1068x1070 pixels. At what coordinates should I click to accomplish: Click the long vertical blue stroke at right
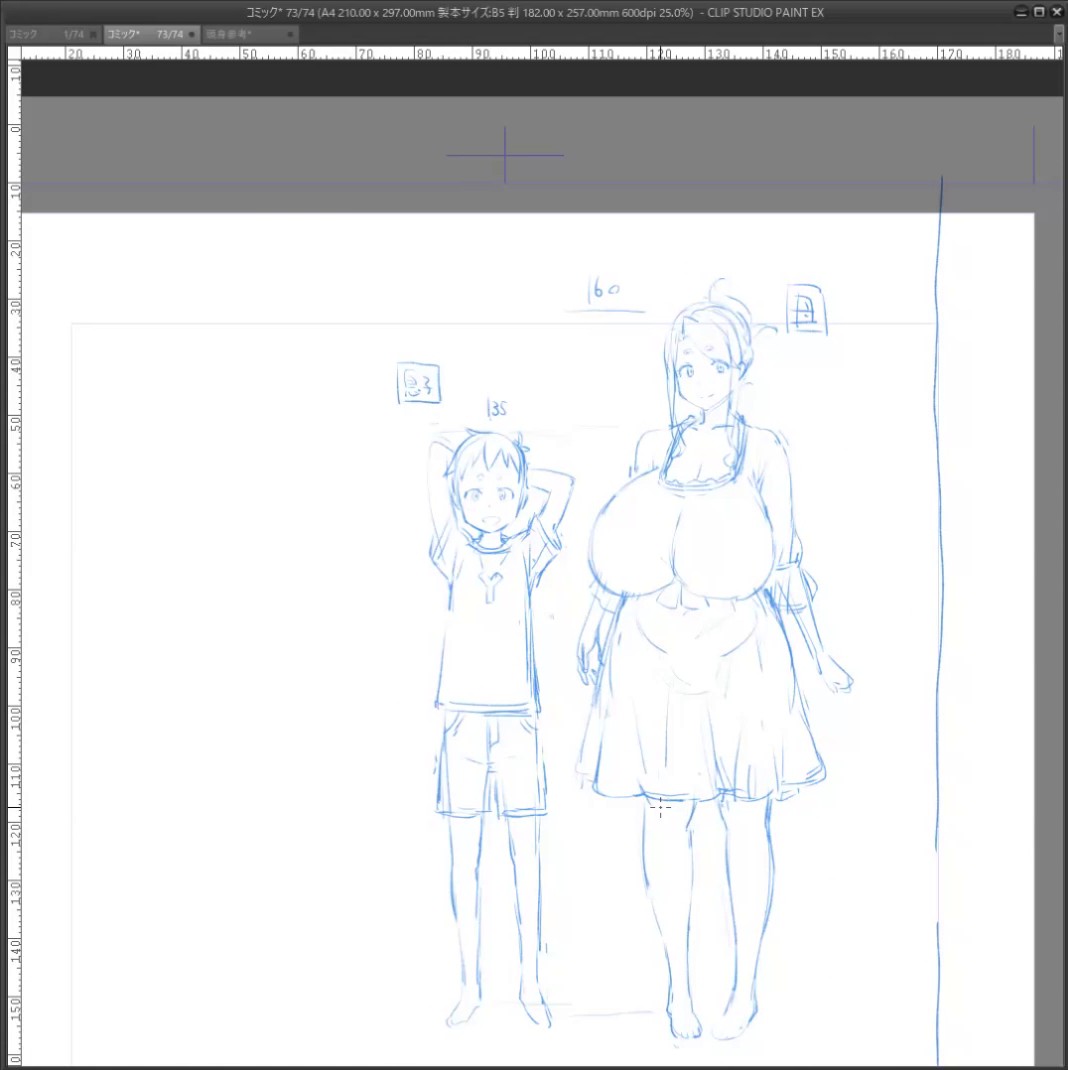[x=940, y=614]
